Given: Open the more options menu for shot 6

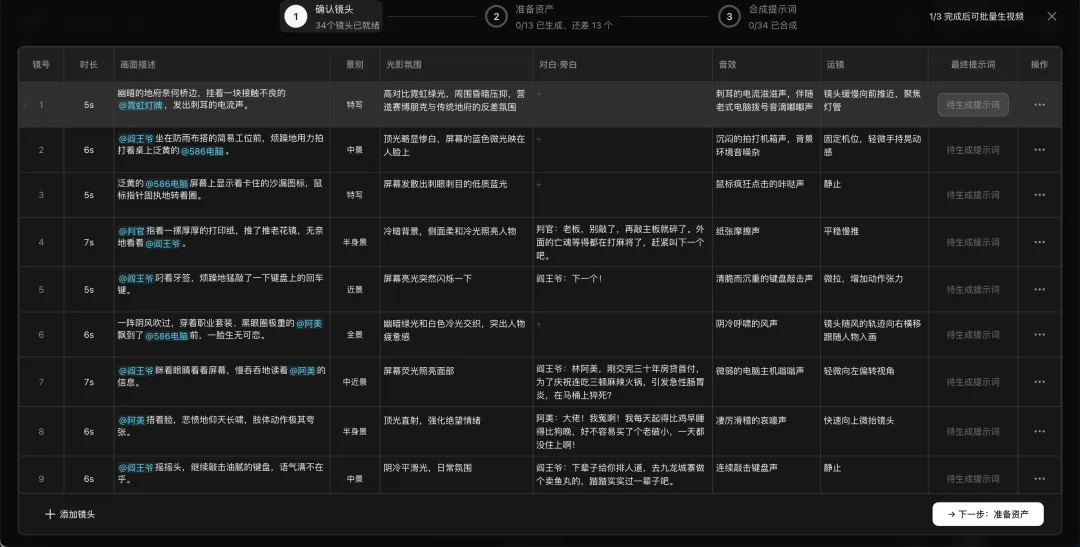Looking at the screenshot, I should (x=1039, y=335).
